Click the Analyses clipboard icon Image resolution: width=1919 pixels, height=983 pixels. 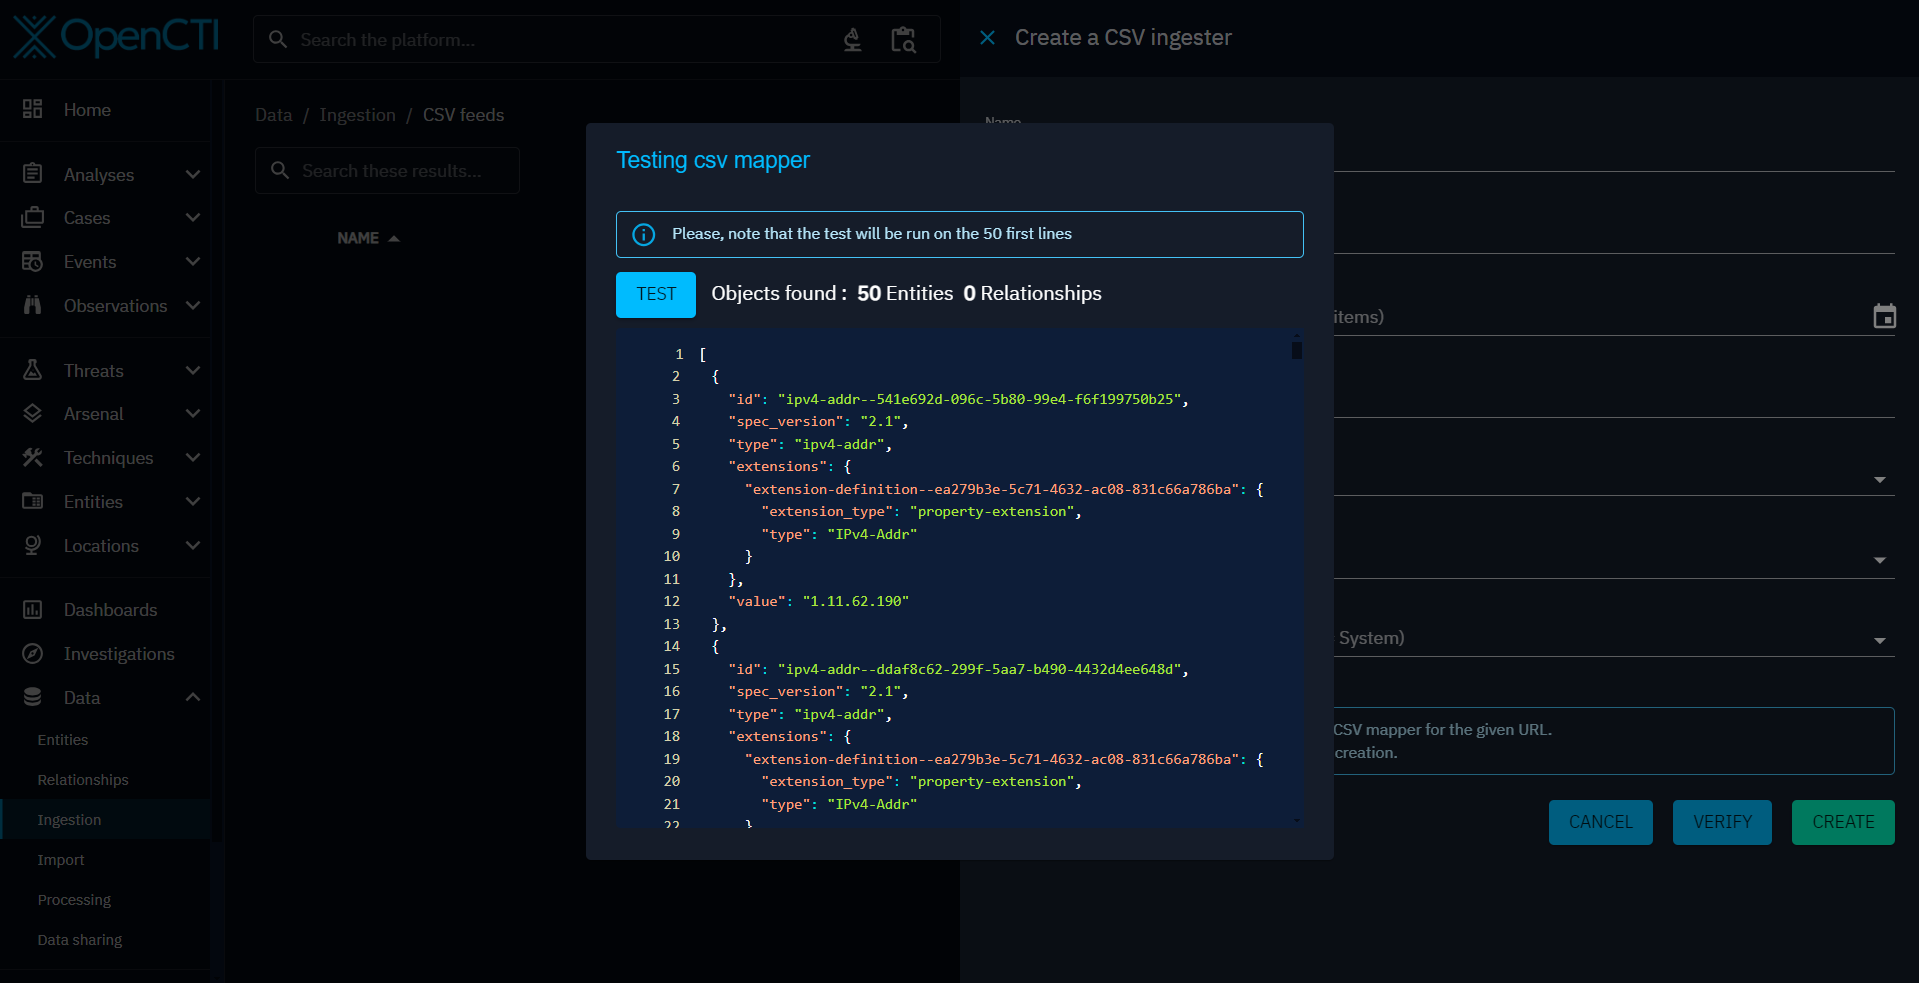point(32,174)
